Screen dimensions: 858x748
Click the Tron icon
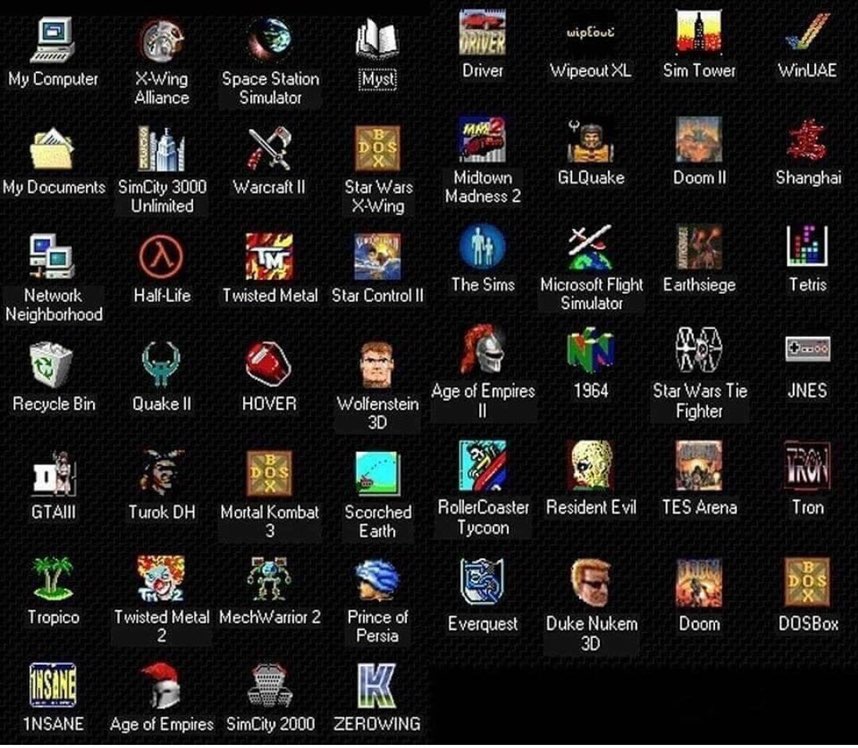coord(807,466)
